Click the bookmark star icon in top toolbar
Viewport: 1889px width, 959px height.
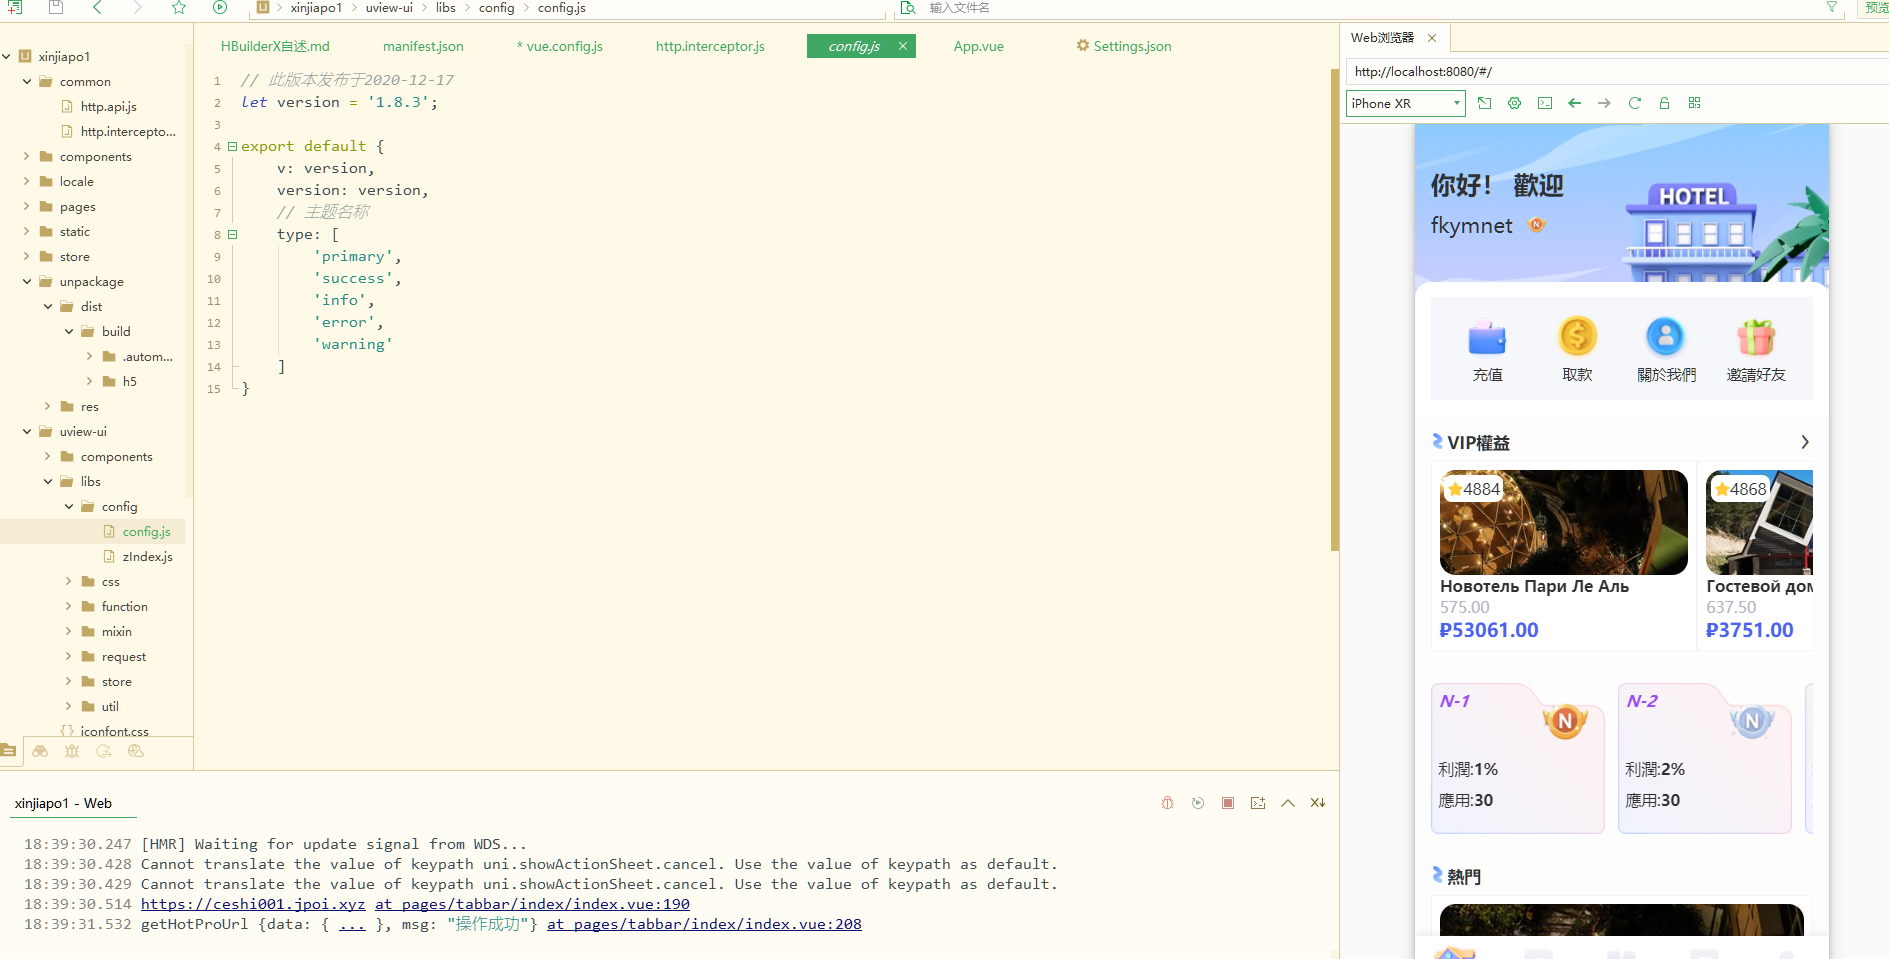179,8
